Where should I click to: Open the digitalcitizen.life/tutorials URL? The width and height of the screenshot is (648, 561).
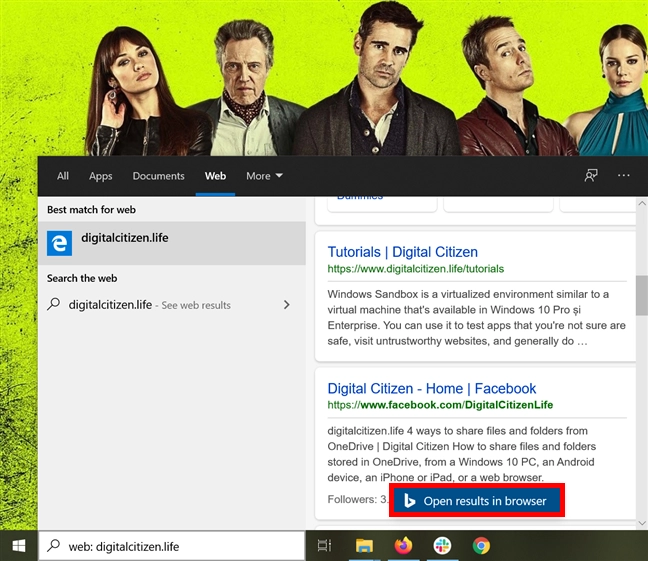416,269
